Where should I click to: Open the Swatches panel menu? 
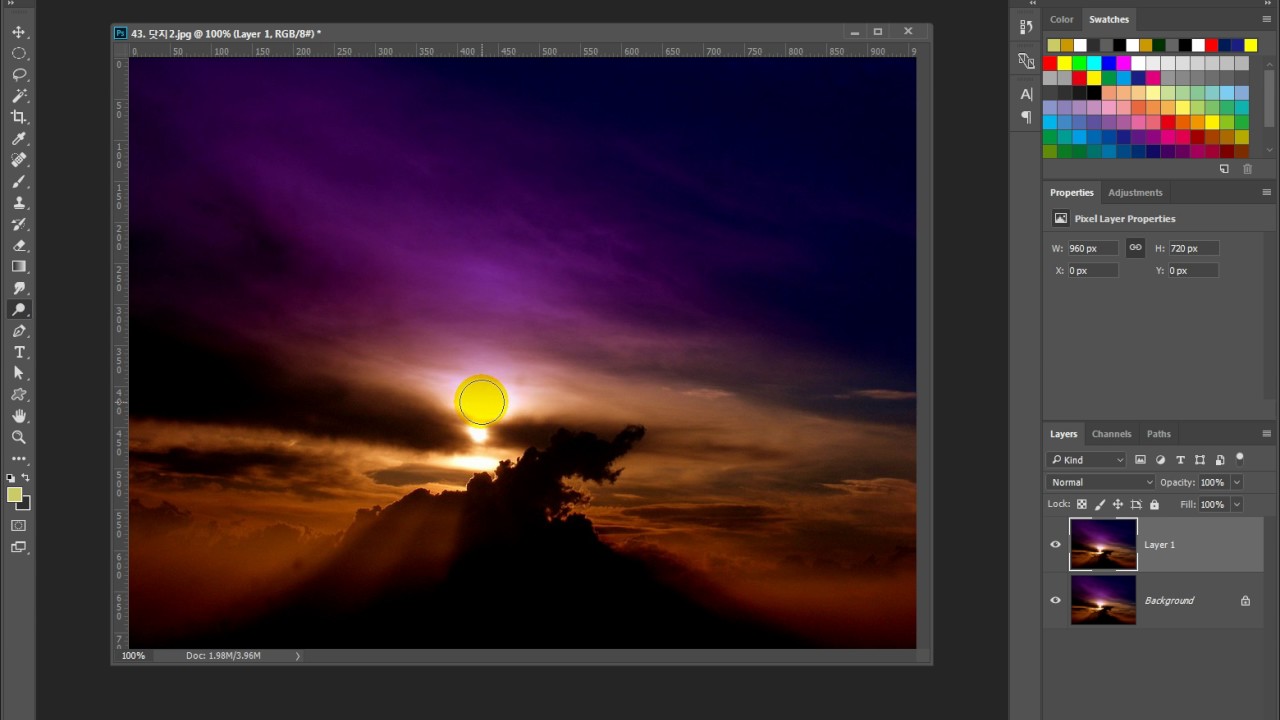pos(1266,19)
